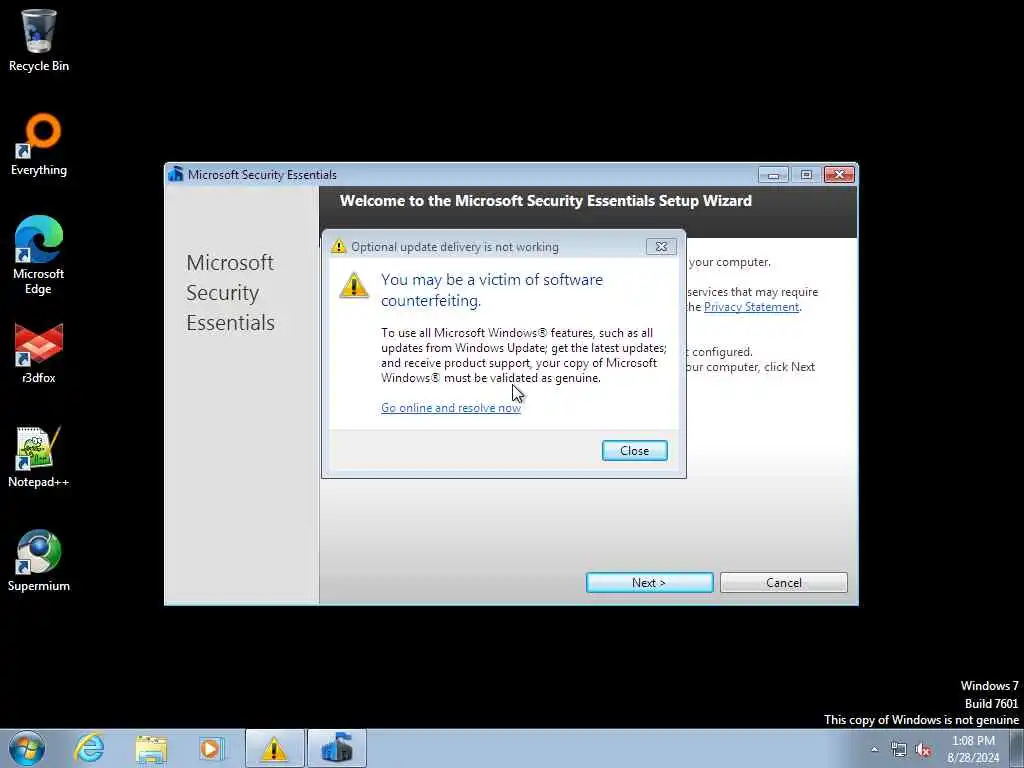1024x768 pixels.
Task: Launch the Everything search shortcut
Action: tap(39, 145)
